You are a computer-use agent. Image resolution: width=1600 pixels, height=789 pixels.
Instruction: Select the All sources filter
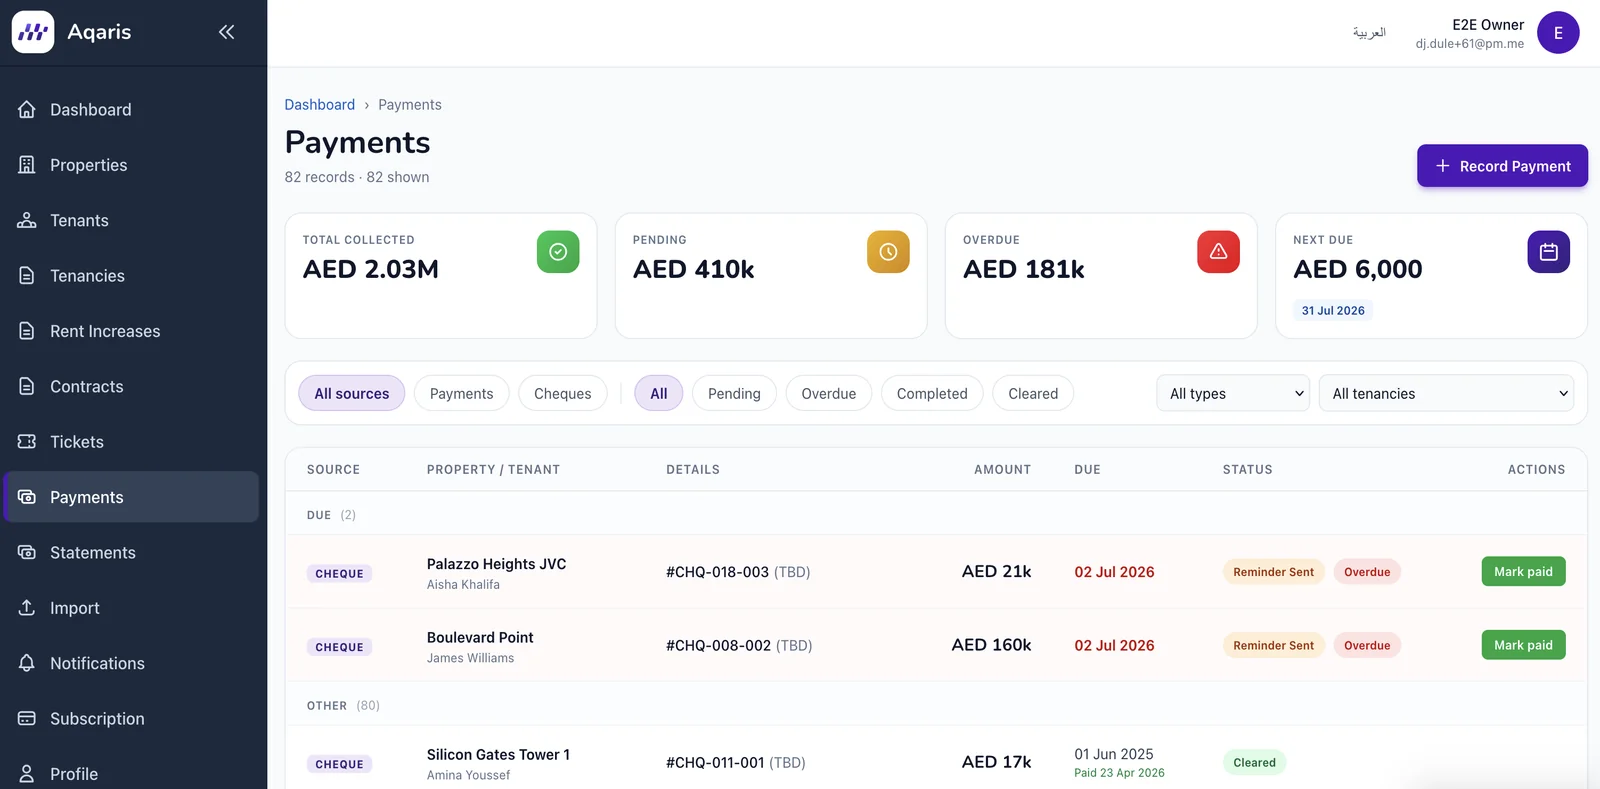352,393
